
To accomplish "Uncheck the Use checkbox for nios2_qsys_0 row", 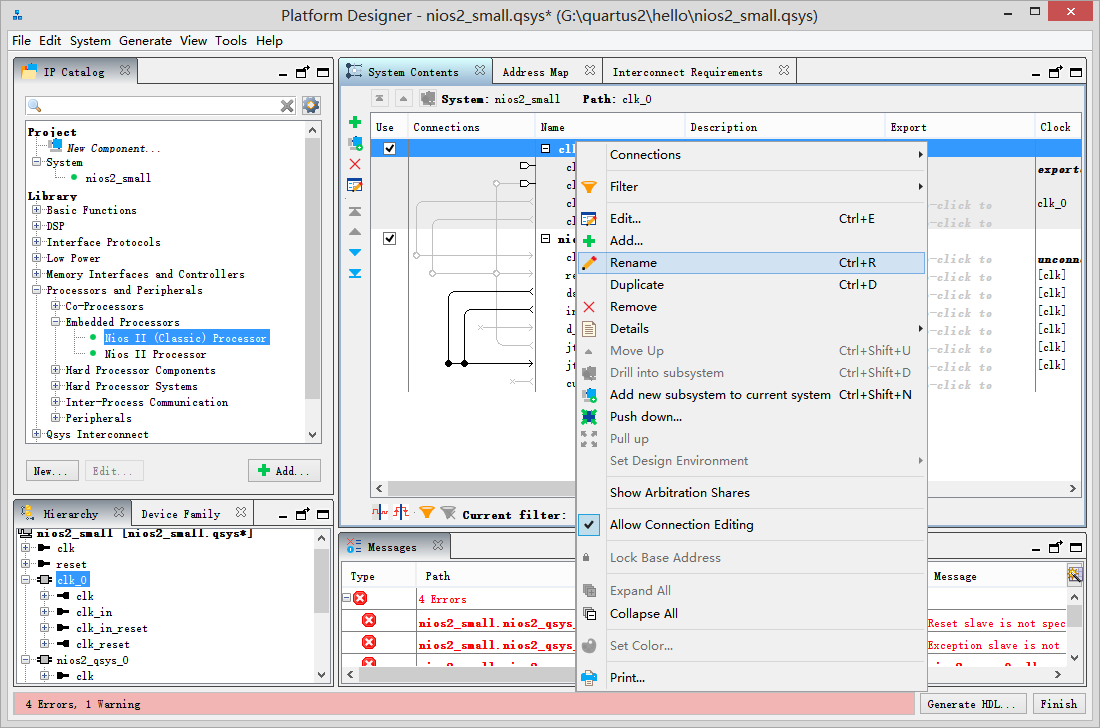I will [x=389, y=238].
